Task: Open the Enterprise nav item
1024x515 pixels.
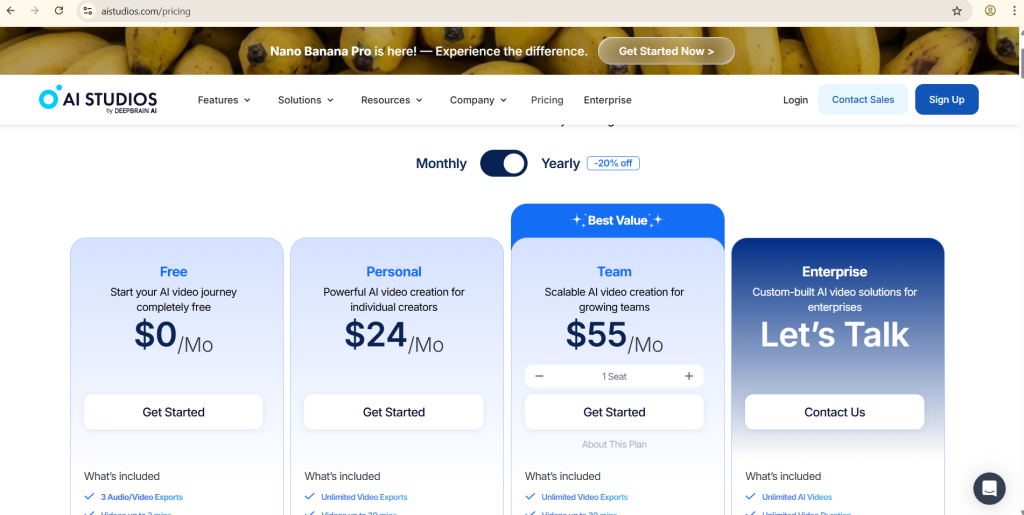Action: pos(607,100)
